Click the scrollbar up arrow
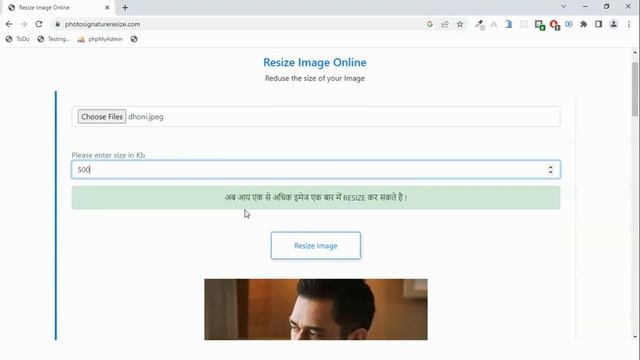This screenshot has width=640, height=360. pyautogui.click(x=635, y=52)
